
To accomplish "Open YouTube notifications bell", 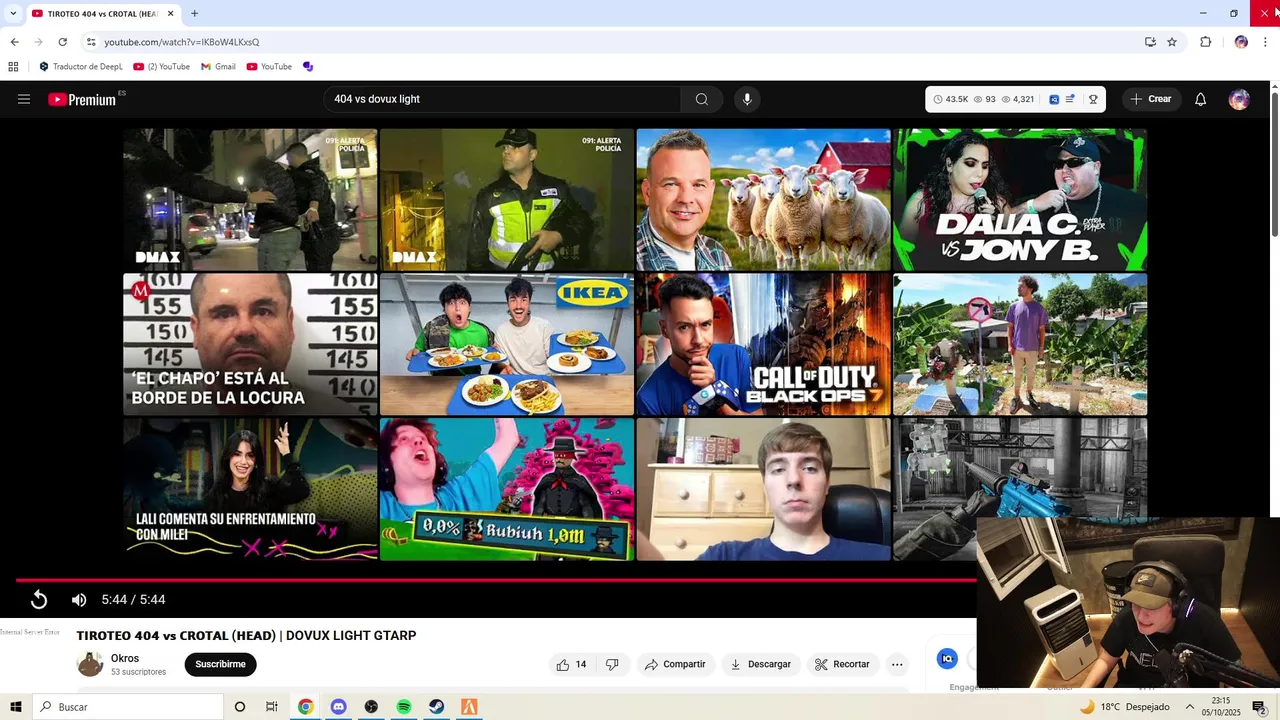I will 1201,99.
